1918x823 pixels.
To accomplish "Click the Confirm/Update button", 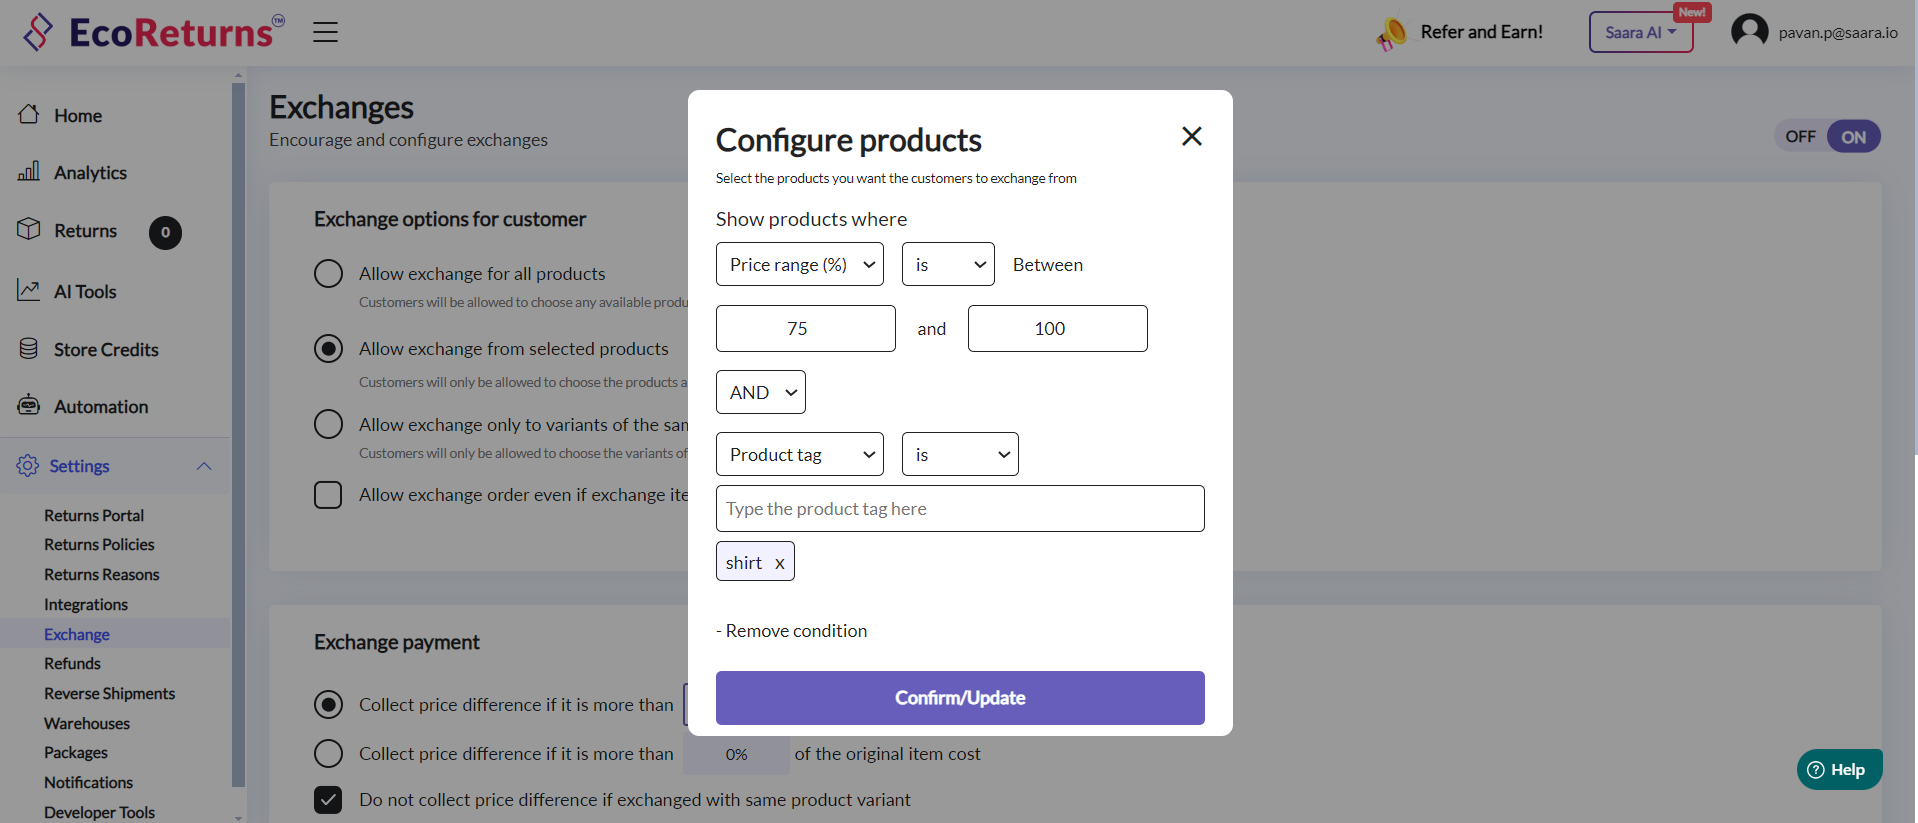I will [959, 698].
